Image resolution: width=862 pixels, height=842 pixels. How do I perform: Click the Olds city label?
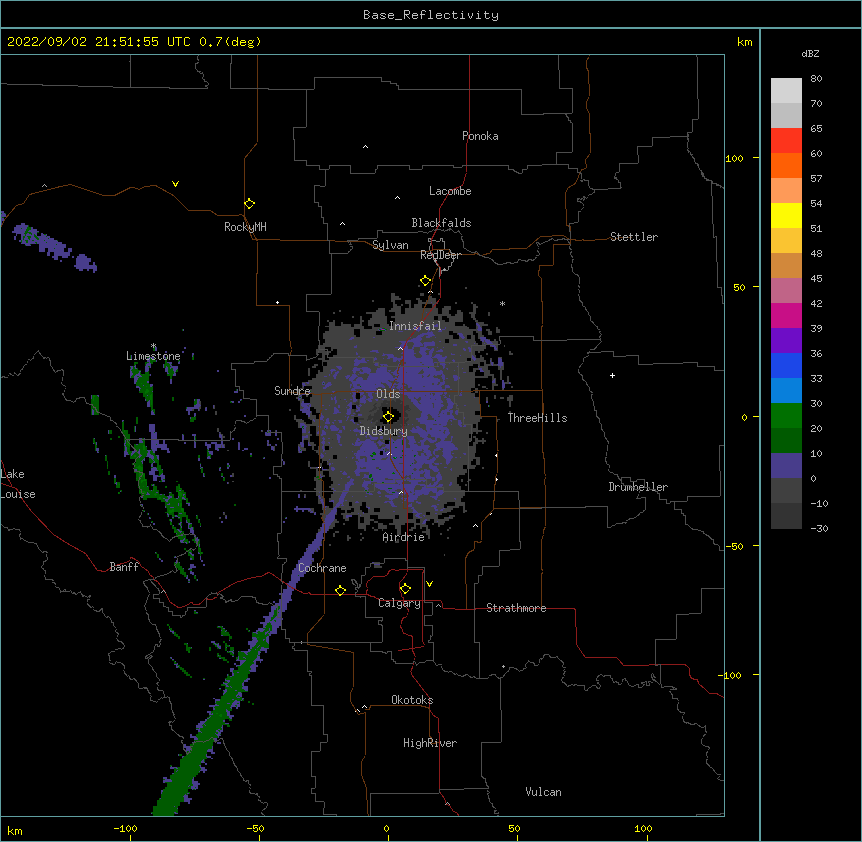(x=388, y=394)
